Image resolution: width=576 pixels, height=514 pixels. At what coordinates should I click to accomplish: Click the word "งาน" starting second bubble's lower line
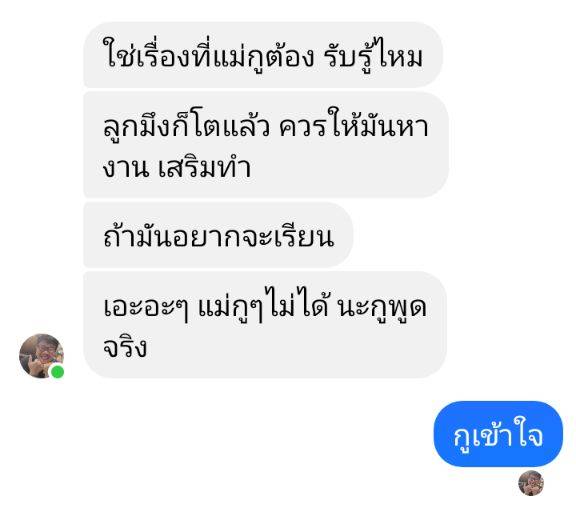coord(126,169)
